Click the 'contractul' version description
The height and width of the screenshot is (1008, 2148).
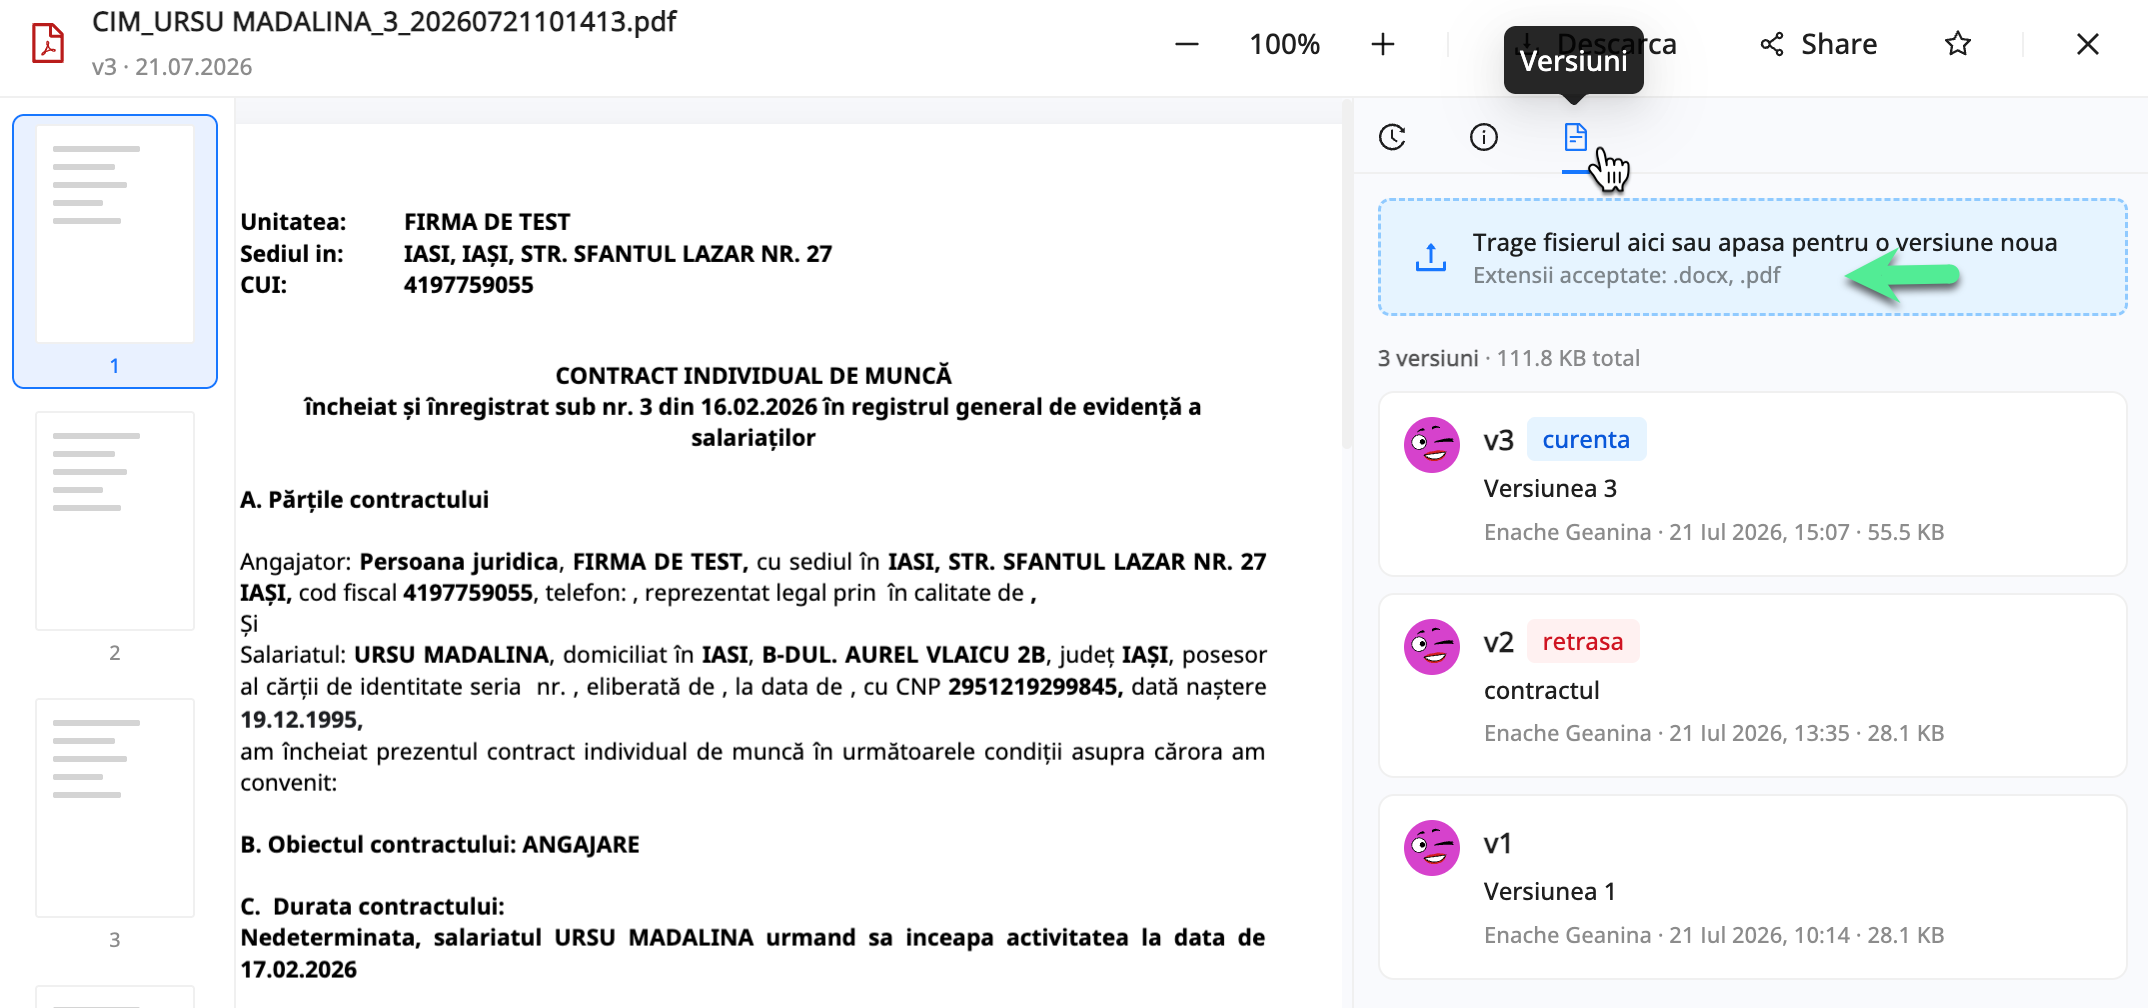1541,691
